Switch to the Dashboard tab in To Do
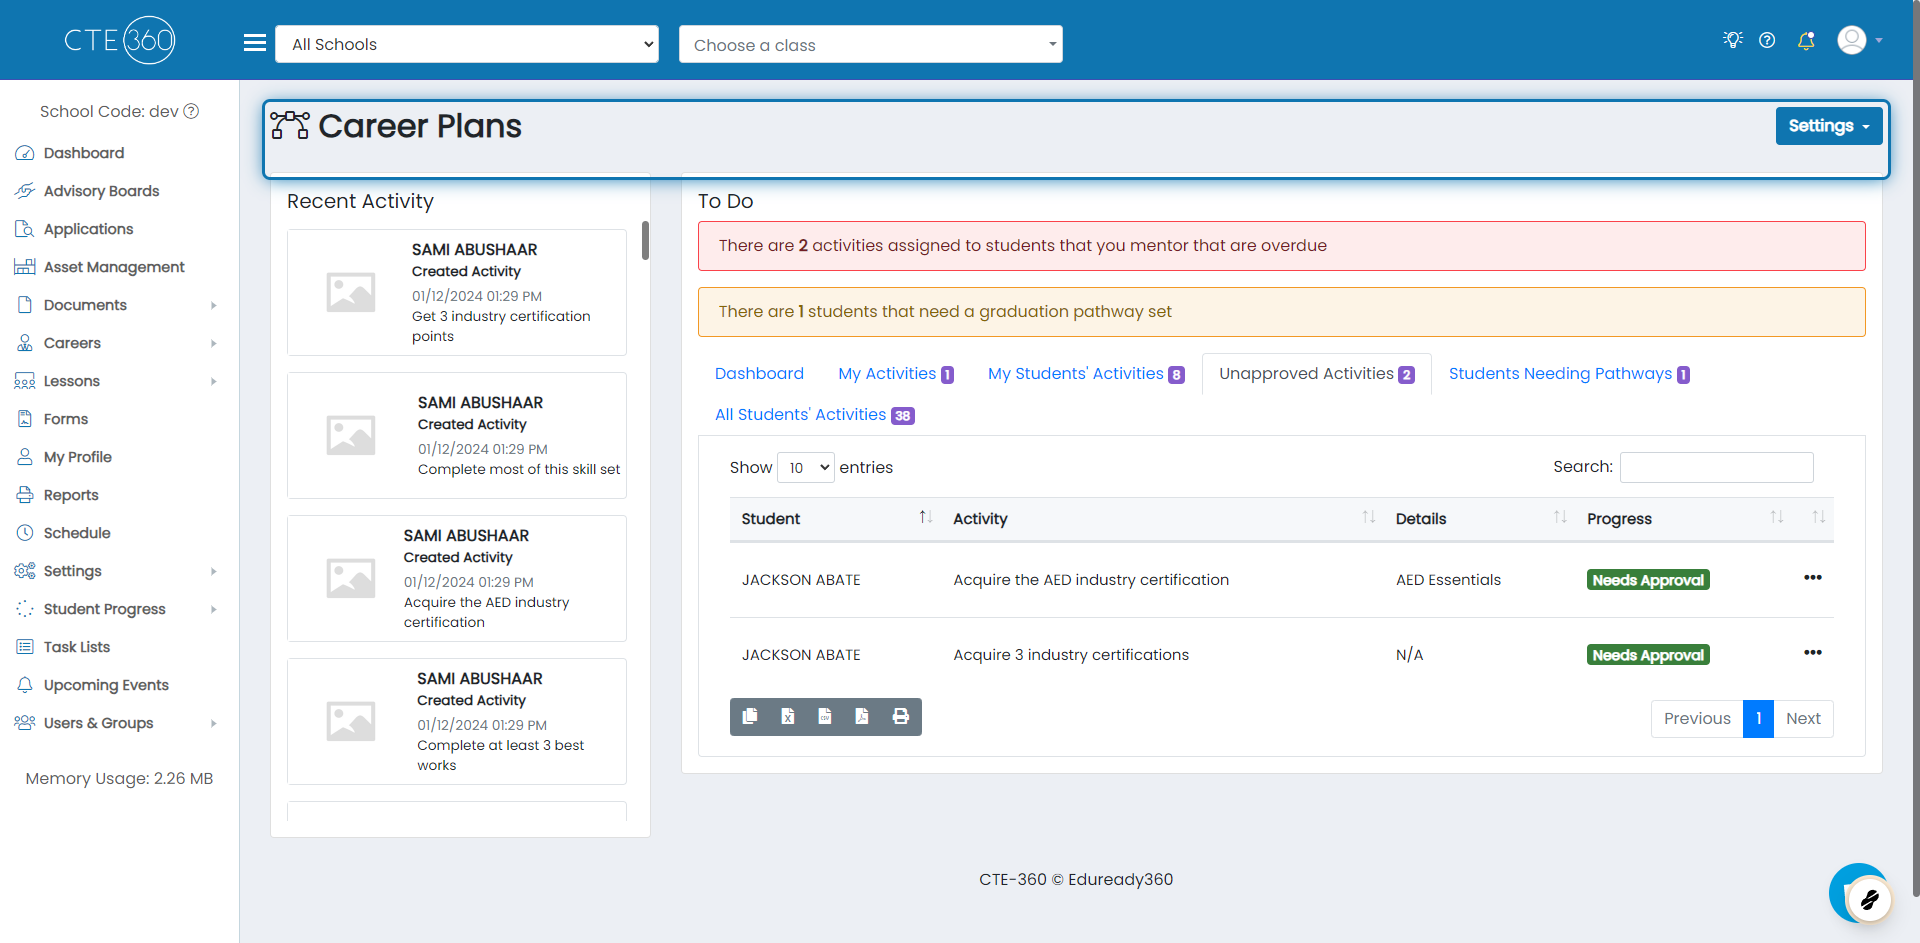This screenshot has height=943, width=1920. pyautogui.click(x=759, y=373)
